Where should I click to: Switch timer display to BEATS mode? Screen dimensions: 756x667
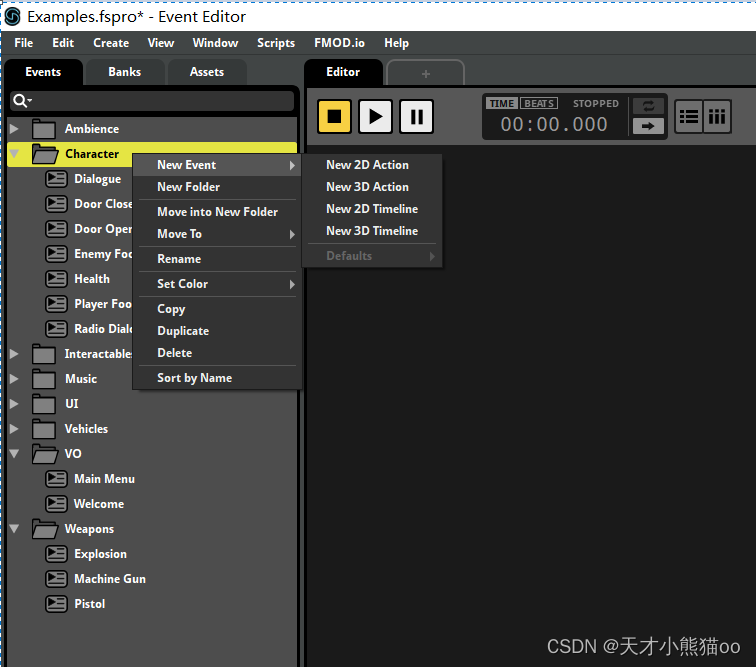(539, 103)
